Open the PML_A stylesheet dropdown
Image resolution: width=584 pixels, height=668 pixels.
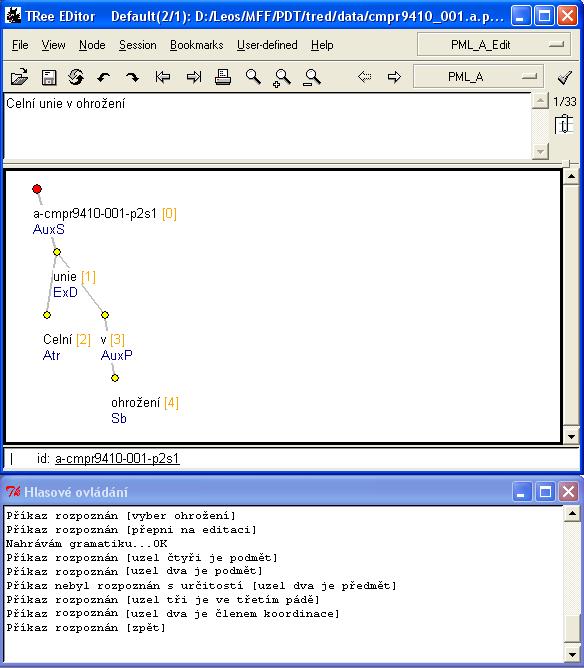point(478,77)
